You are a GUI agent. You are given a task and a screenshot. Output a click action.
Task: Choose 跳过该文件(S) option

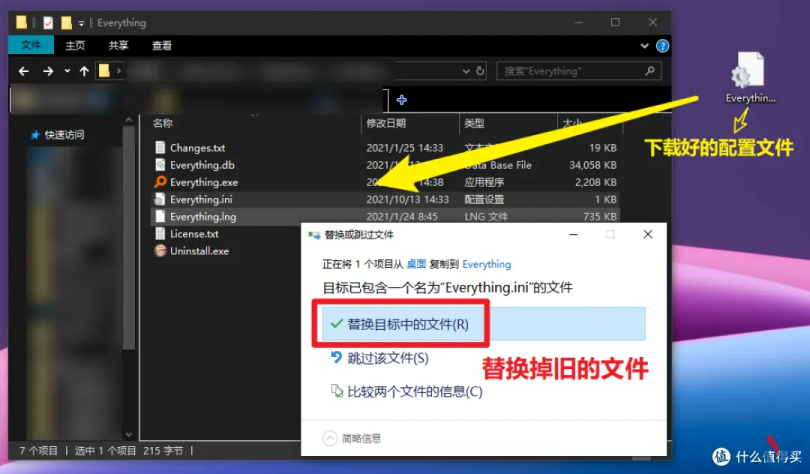click(x=387, y=358)
